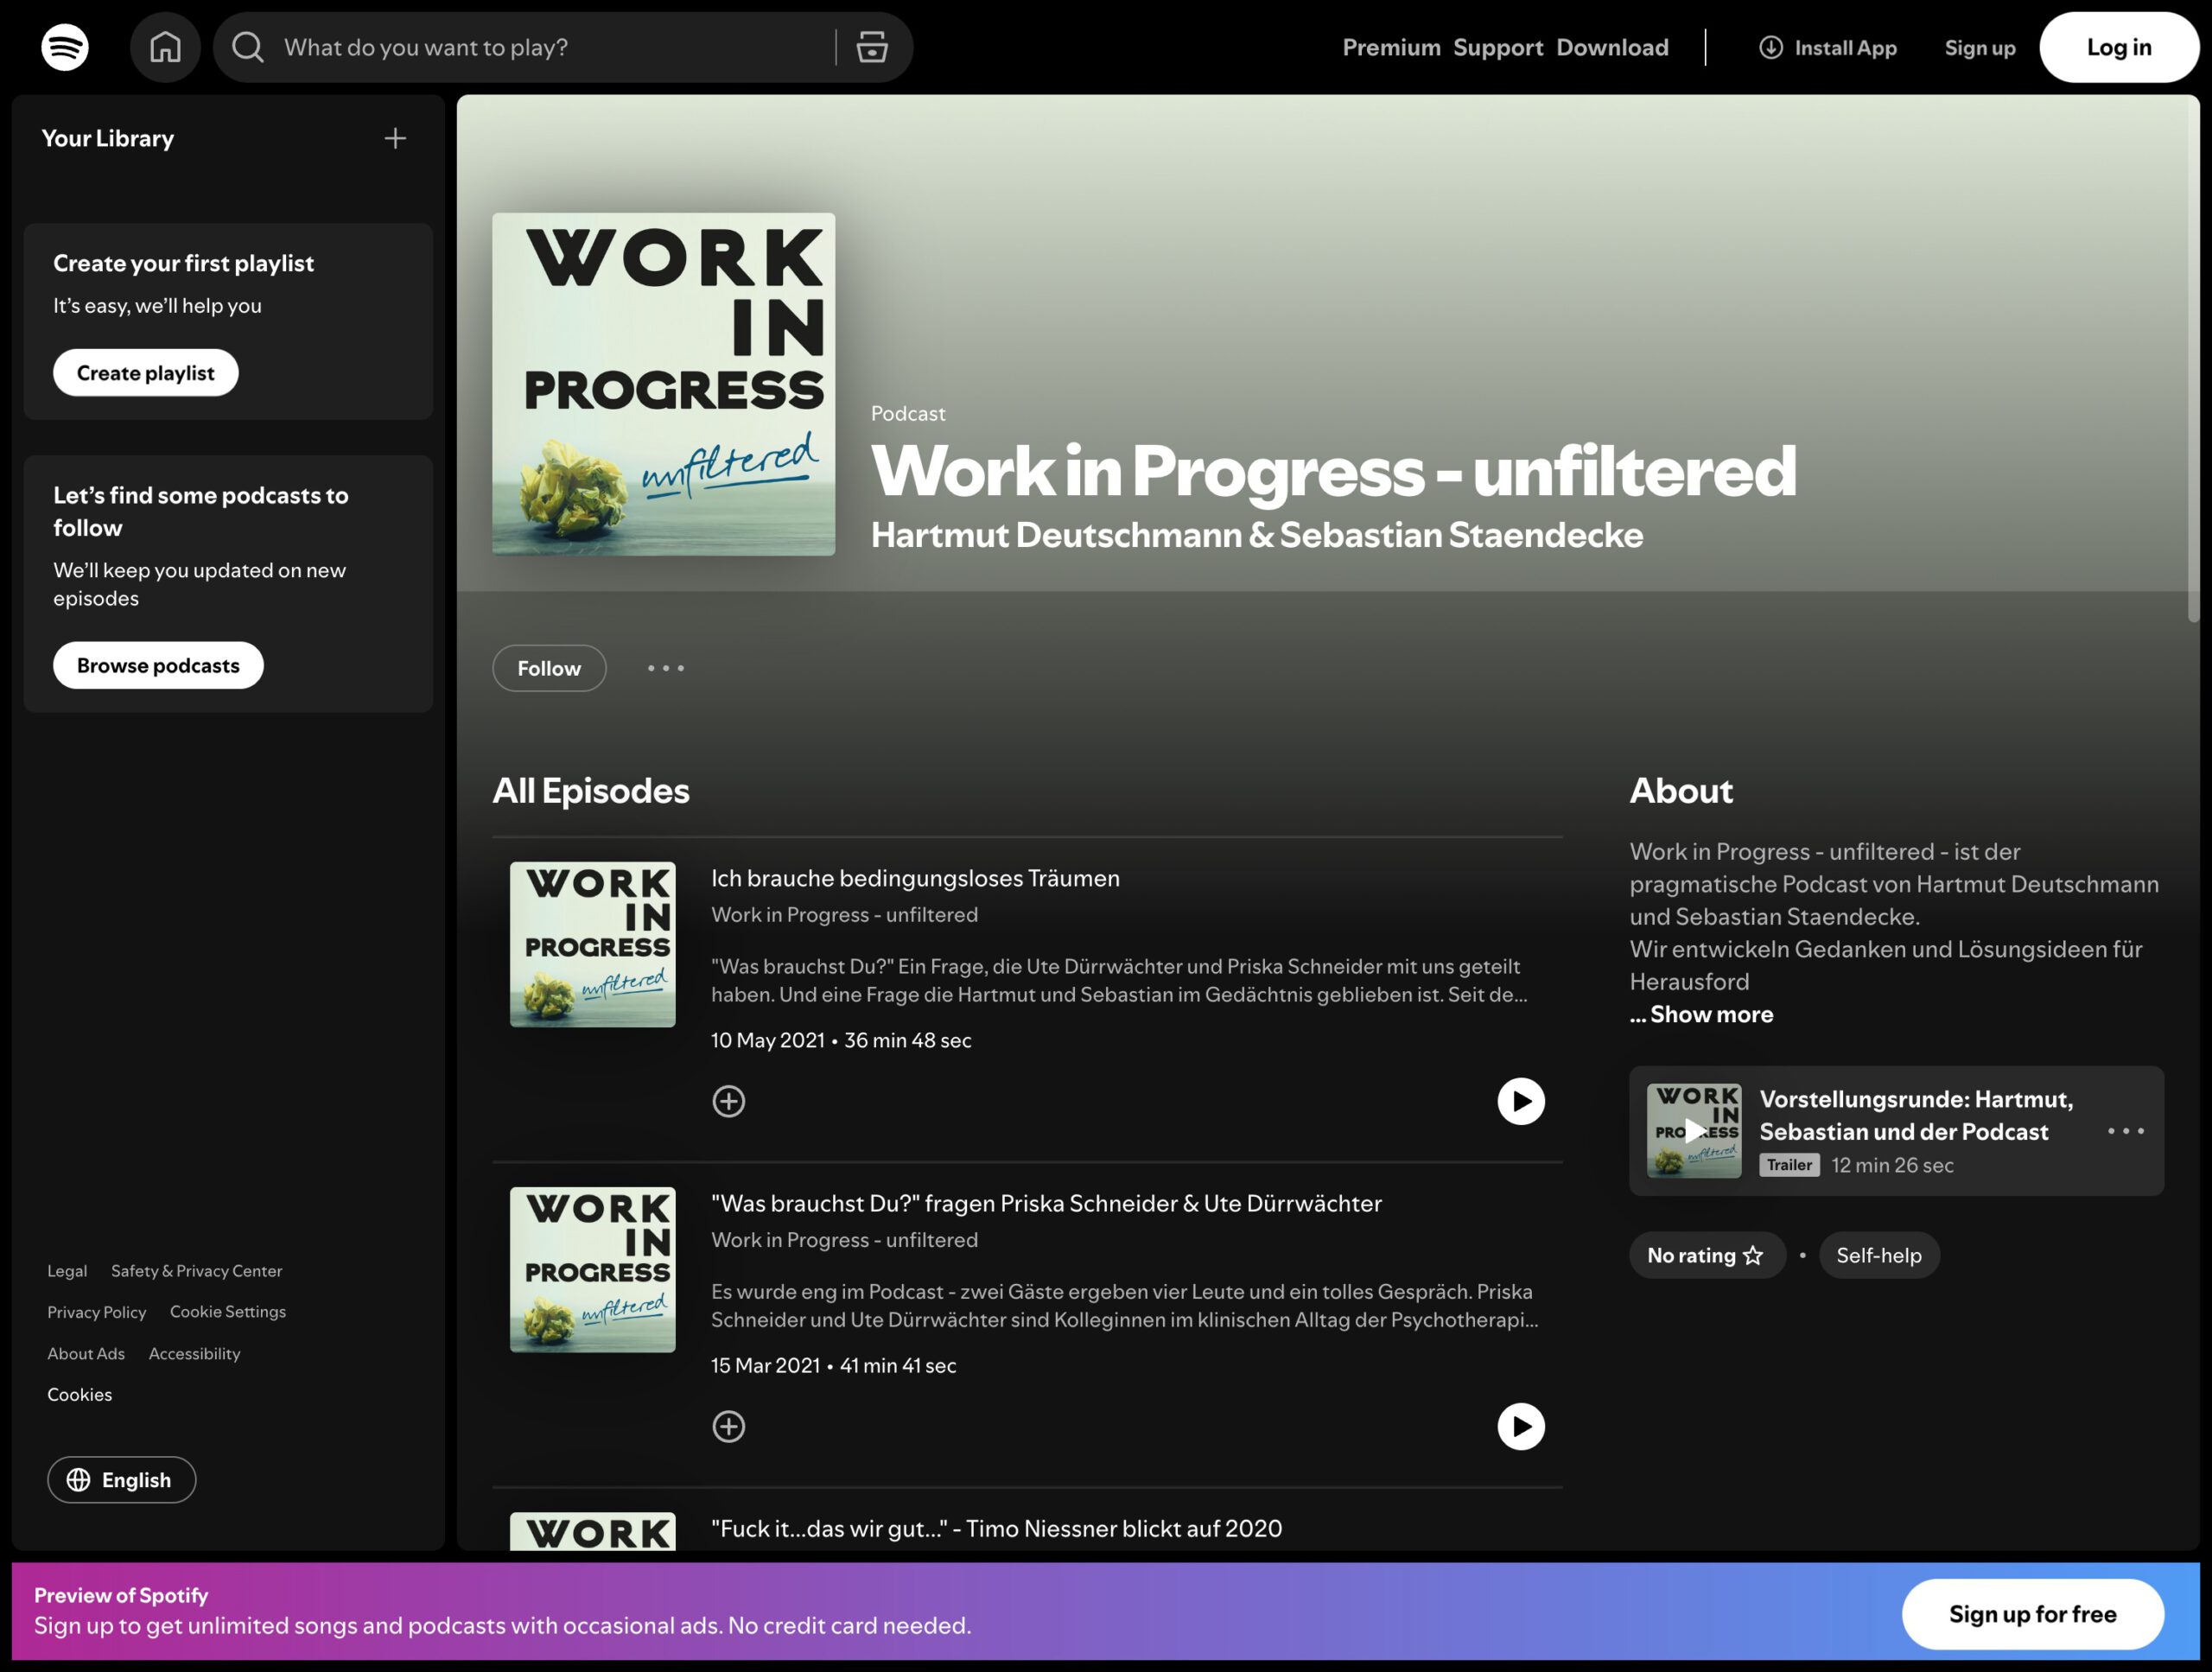Click the 'Your Library' heading
Image resolution: width=2212 pixels, height=1672 pixels.
click(x=108, y=138)
